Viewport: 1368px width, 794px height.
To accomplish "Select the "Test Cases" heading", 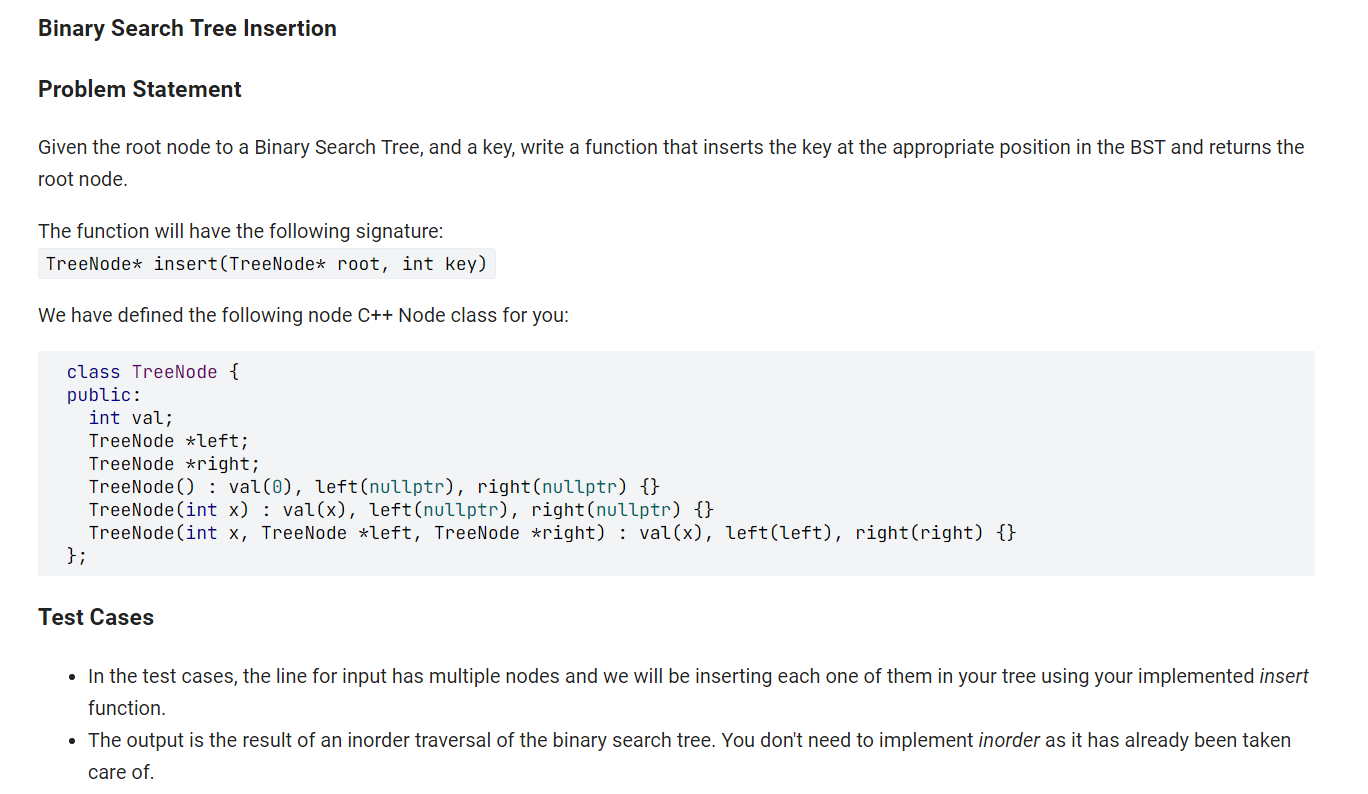I will click(x=95, y=617).
